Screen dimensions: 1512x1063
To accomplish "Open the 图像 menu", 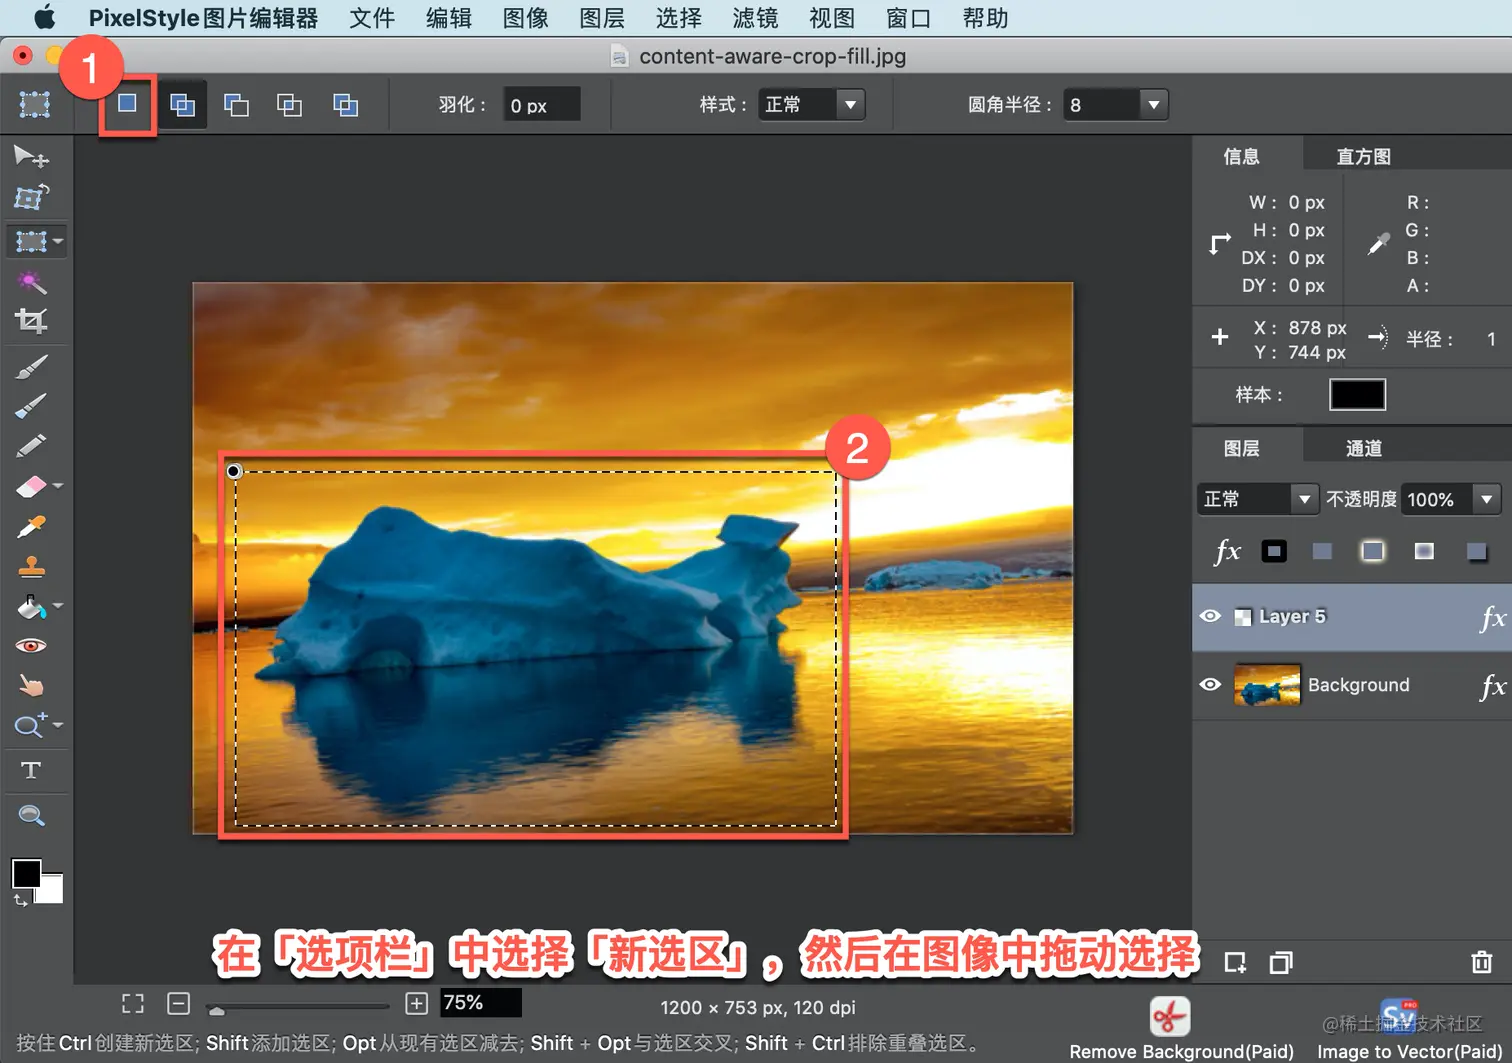I will click(526, 18).
